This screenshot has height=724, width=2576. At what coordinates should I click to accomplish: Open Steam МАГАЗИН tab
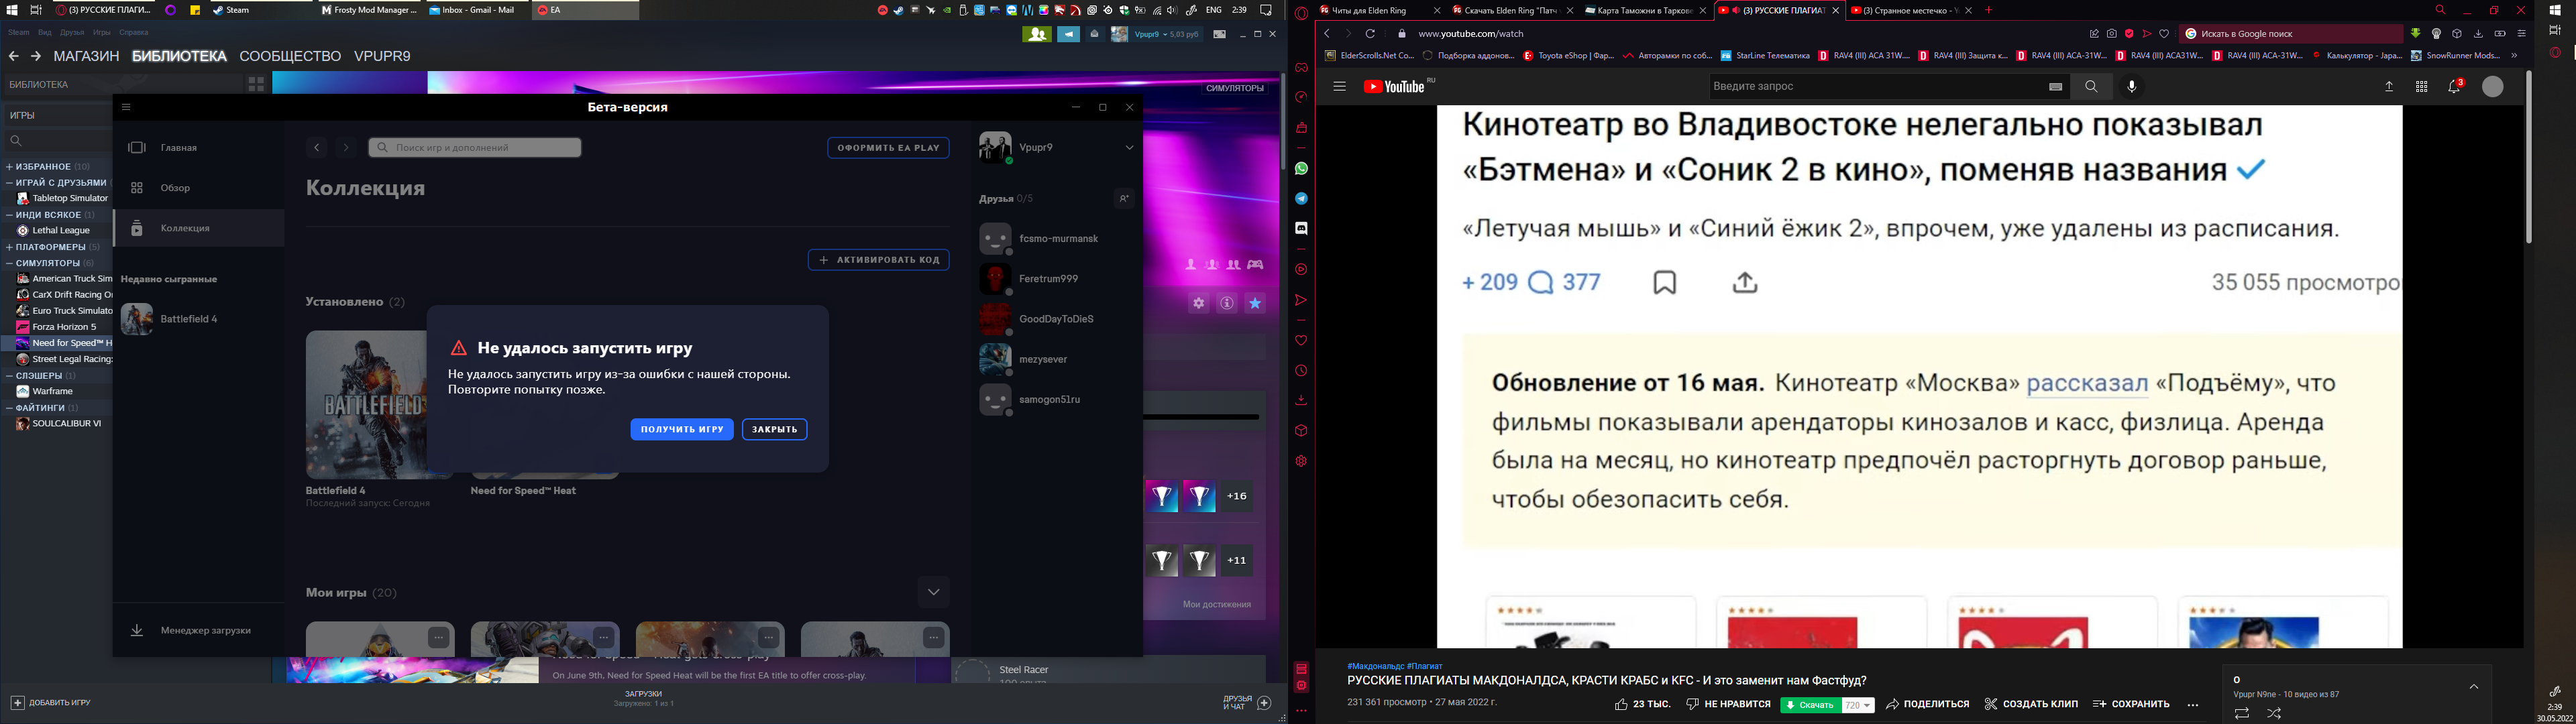[x=86, y=57]
